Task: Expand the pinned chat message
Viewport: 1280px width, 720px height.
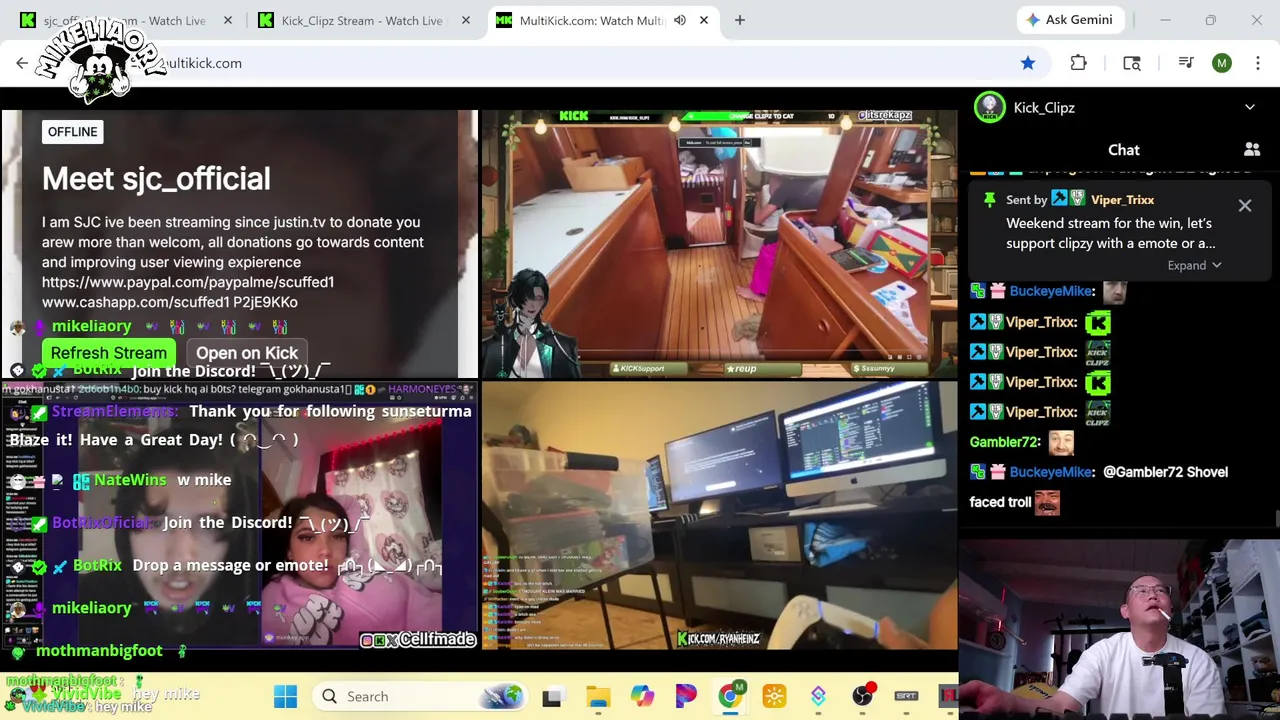Action: (x=1194, y=265)
